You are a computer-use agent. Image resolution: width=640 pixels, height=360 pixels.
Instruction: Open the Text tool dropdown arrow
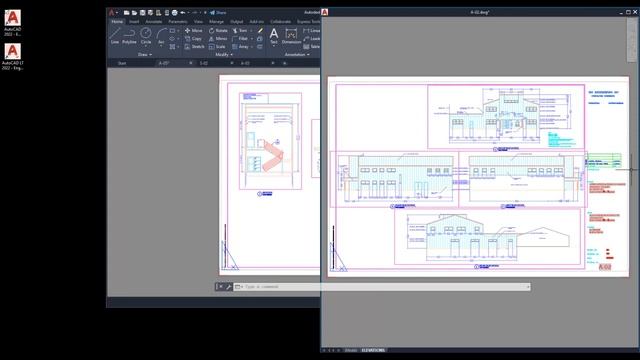[x=274, y=45]
